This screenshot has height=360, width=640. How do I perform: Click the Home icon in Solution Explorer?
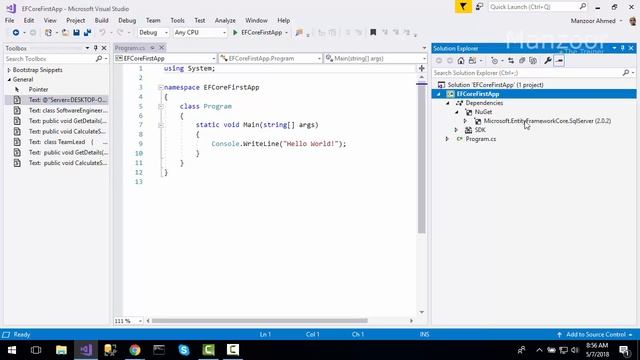click(461, 61)
